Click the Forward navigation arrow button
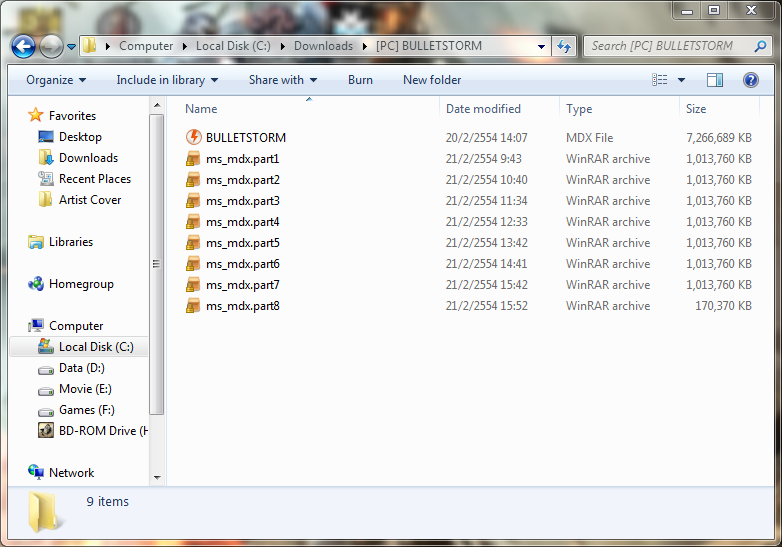This screenshot has height=547, width=782. tap(51, 46)
